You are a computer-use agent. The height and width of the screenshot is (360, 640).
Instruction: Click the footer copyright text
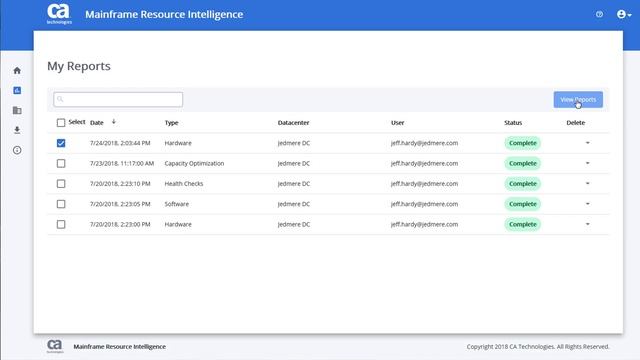538,347
